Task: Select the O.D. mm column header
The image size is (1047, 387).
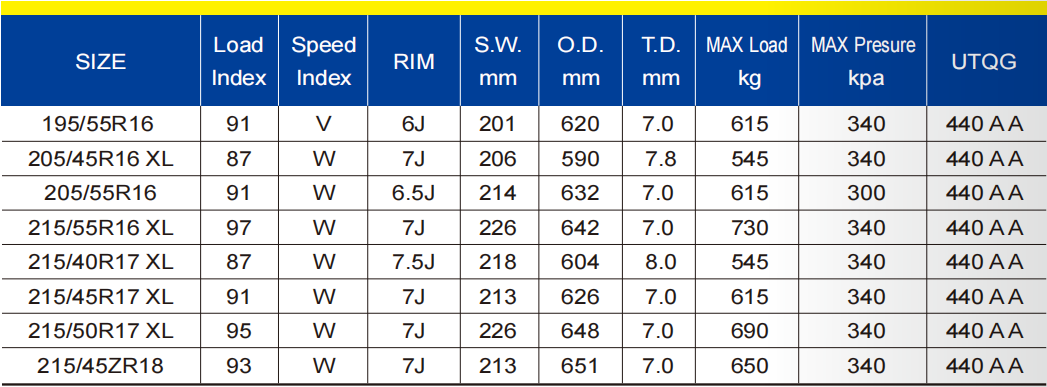Action: pyautogui.click(x=580, y=61)
